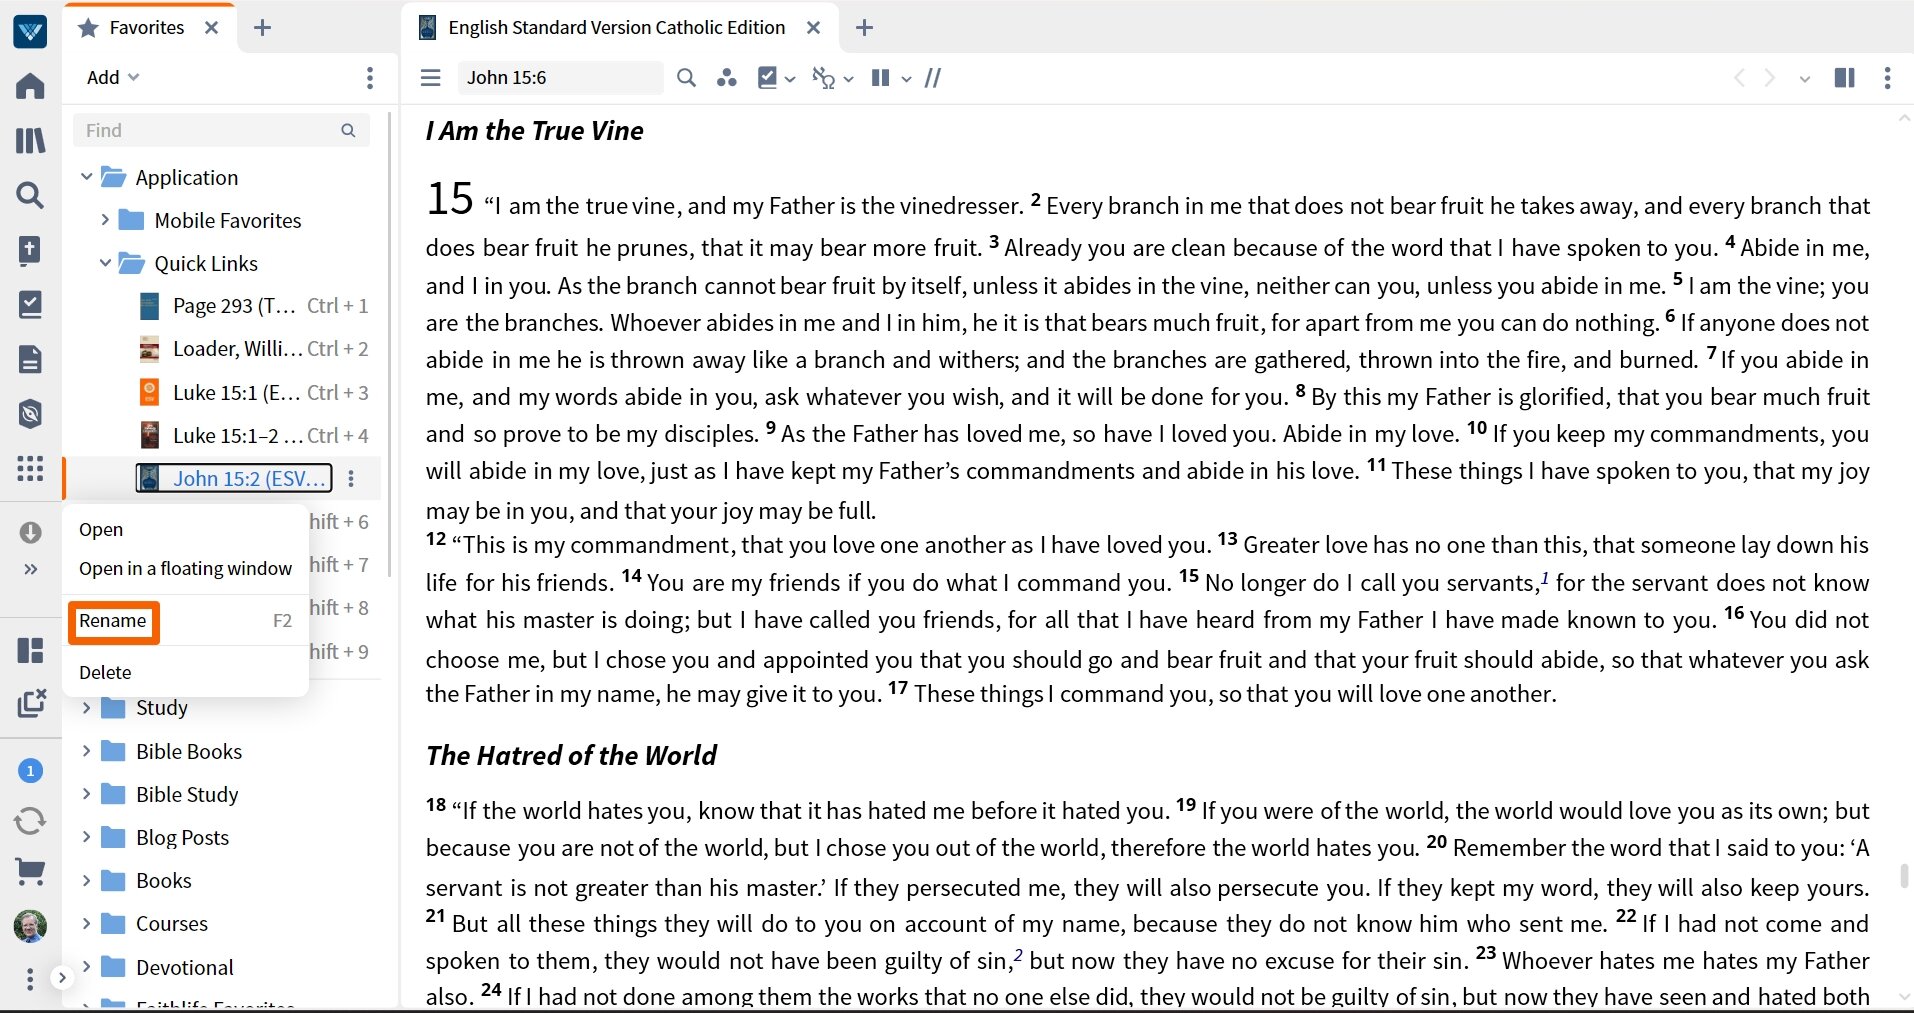The width and height of the screenshot is (1914, 1013).
Task: Open the checkbox reading plan dropdown
Action: point(776,78)
